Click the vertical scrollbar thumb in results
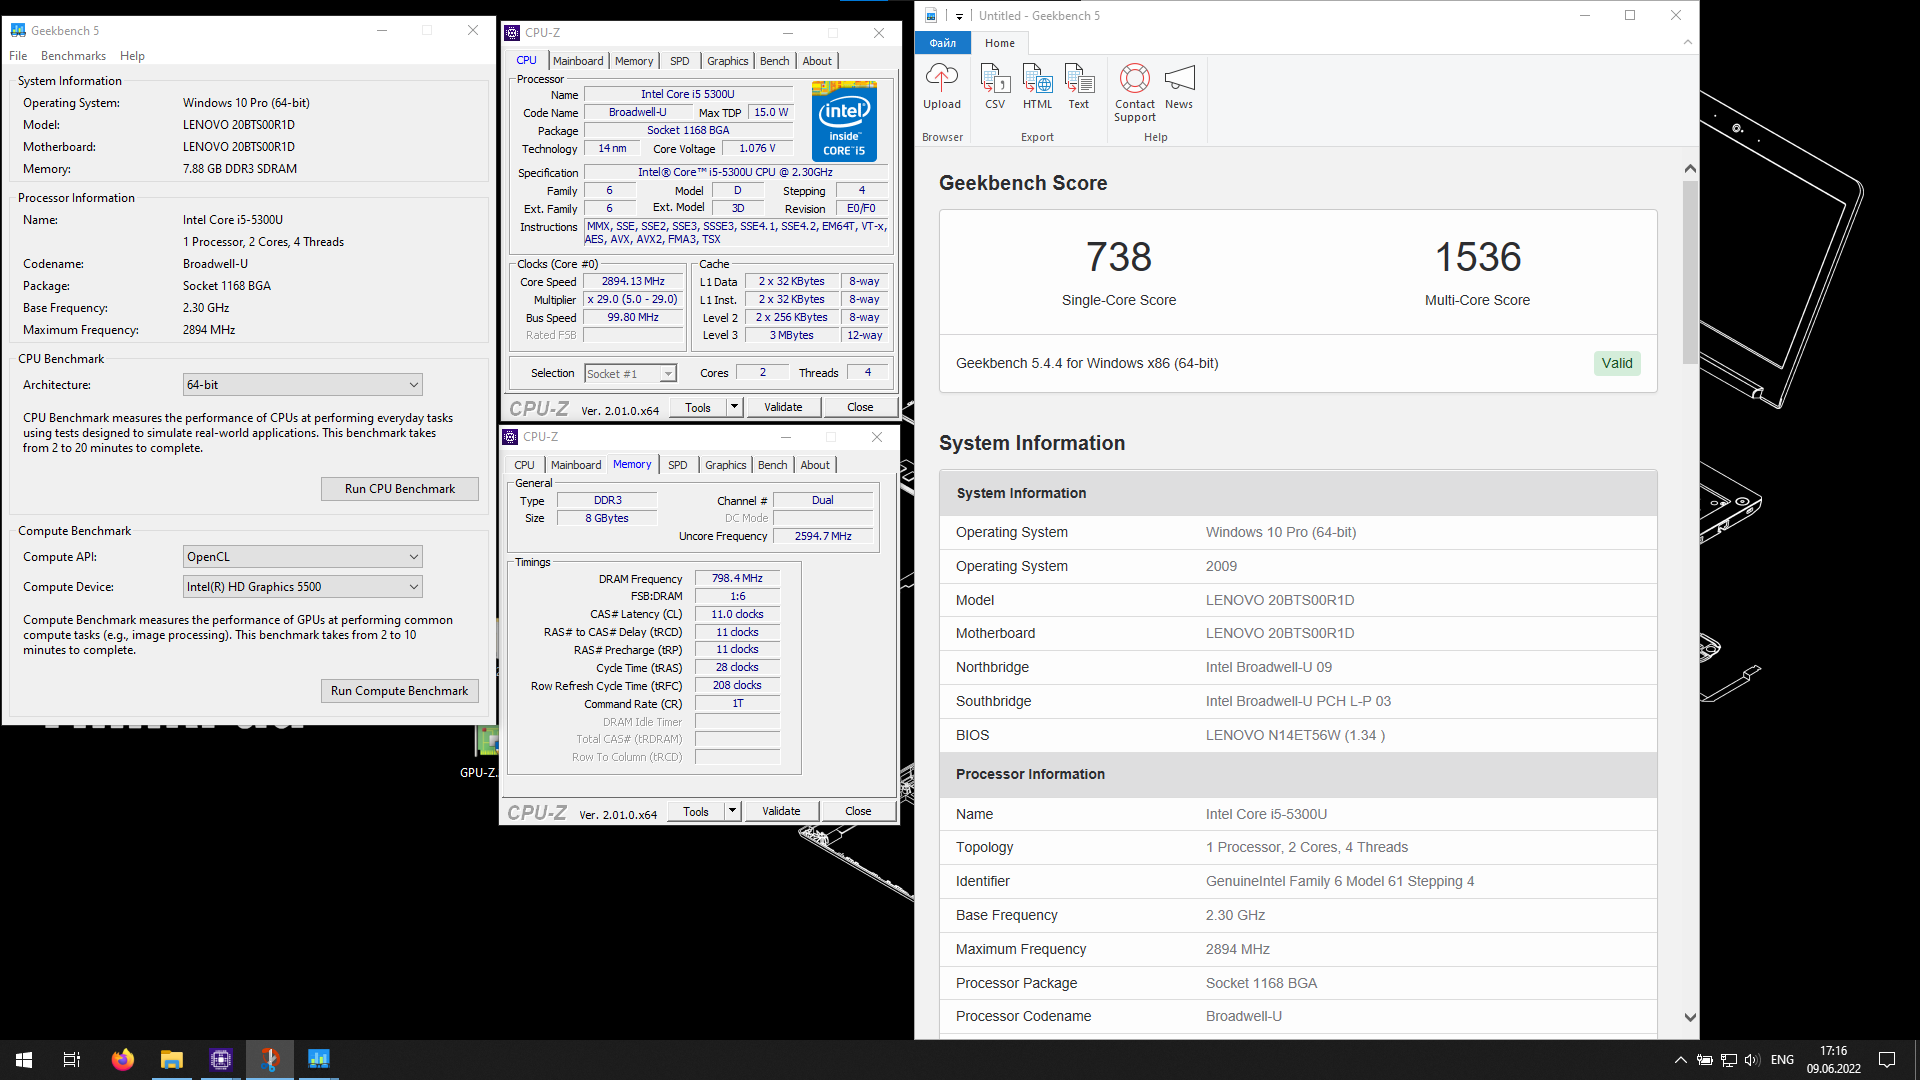 (x=1690, y=272)
